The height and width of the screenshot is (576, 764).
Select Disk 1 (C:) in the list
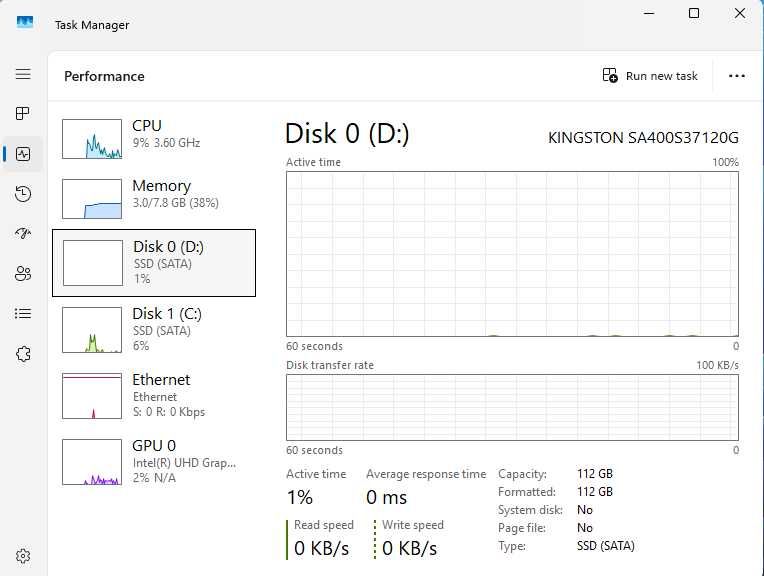(x=154, y=329)
